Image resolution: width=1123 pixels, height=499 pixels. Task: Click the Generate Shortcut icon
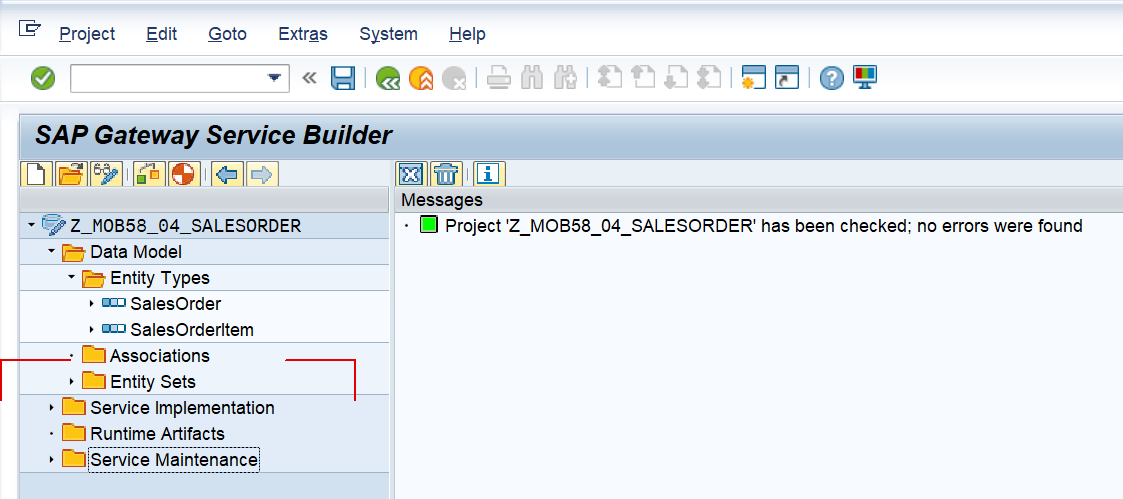click(787, 77)
